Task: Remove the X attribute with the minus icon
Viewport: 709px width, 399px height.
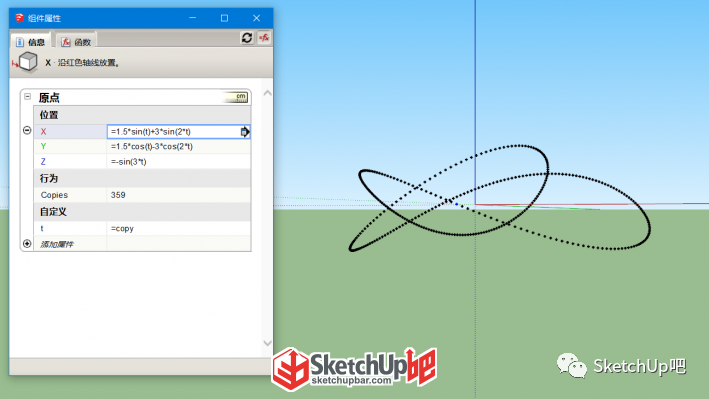Action: (x=27, y=130)
